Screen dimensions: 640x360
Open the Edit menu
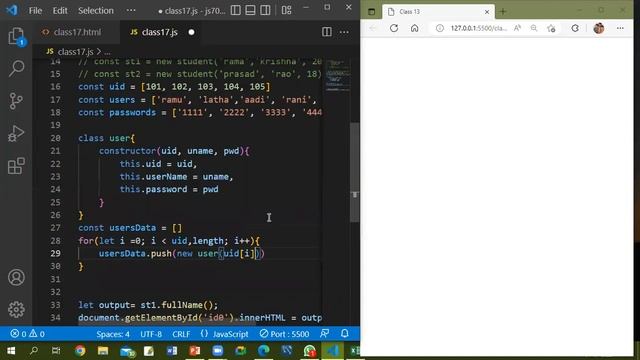coord(60,10)
